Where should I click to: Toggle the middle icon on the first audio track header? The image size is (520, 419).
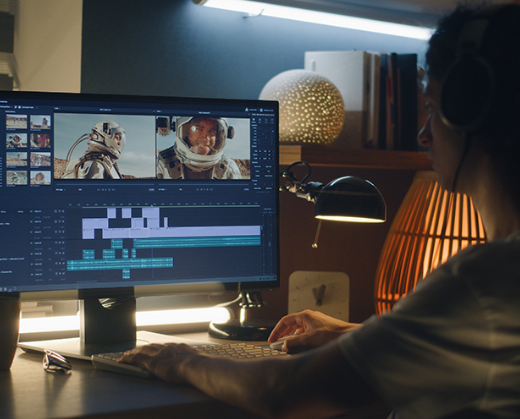60,243
